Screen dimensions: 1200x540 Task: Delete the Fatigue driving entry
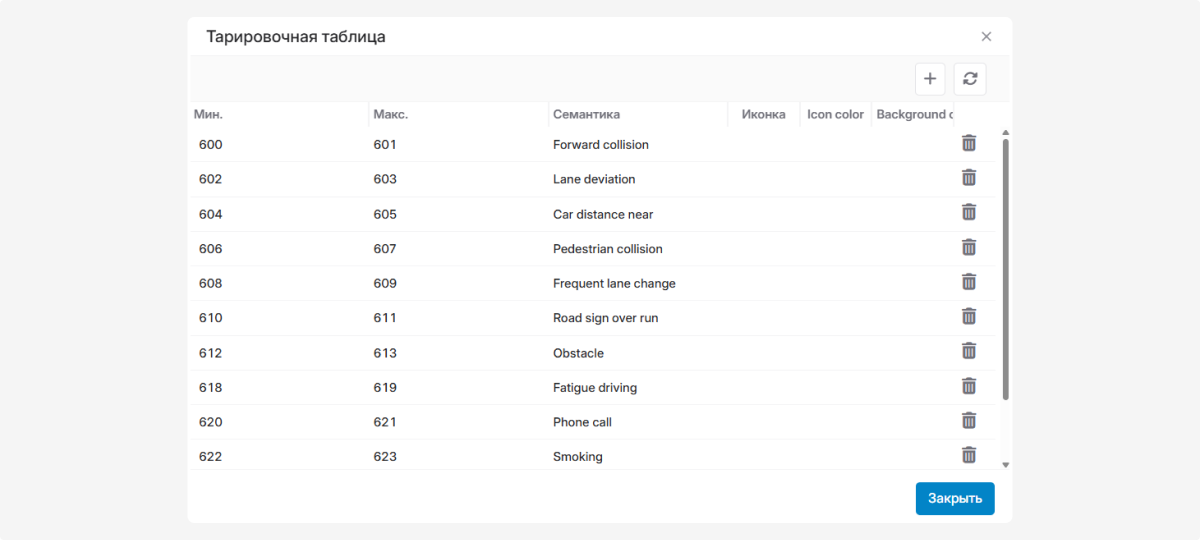(x=968, y=386)
